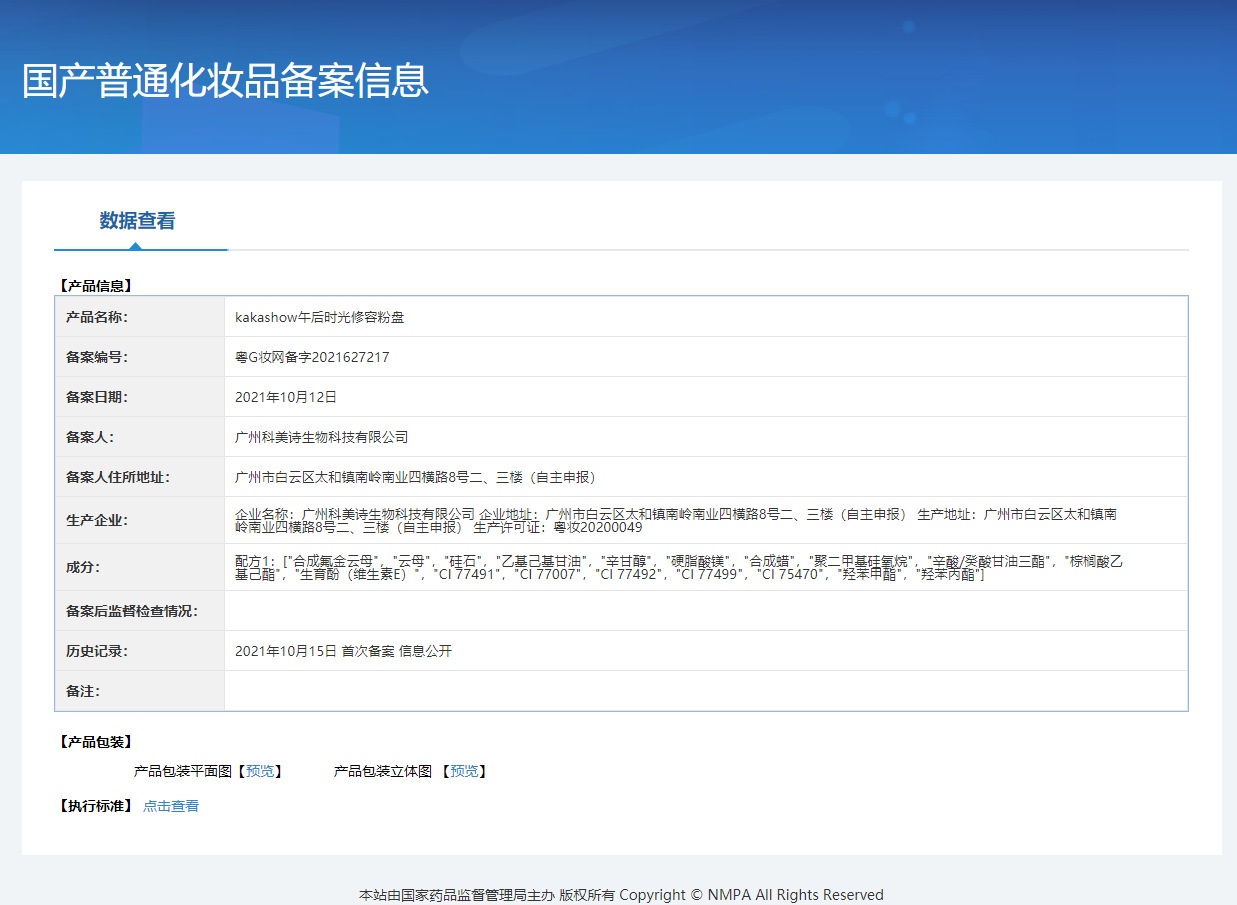Image resolution: width=1237 pixels, height=905 pixels.
Task: Click the filing date 2021年10月12日
Action: tap(286, 397)
